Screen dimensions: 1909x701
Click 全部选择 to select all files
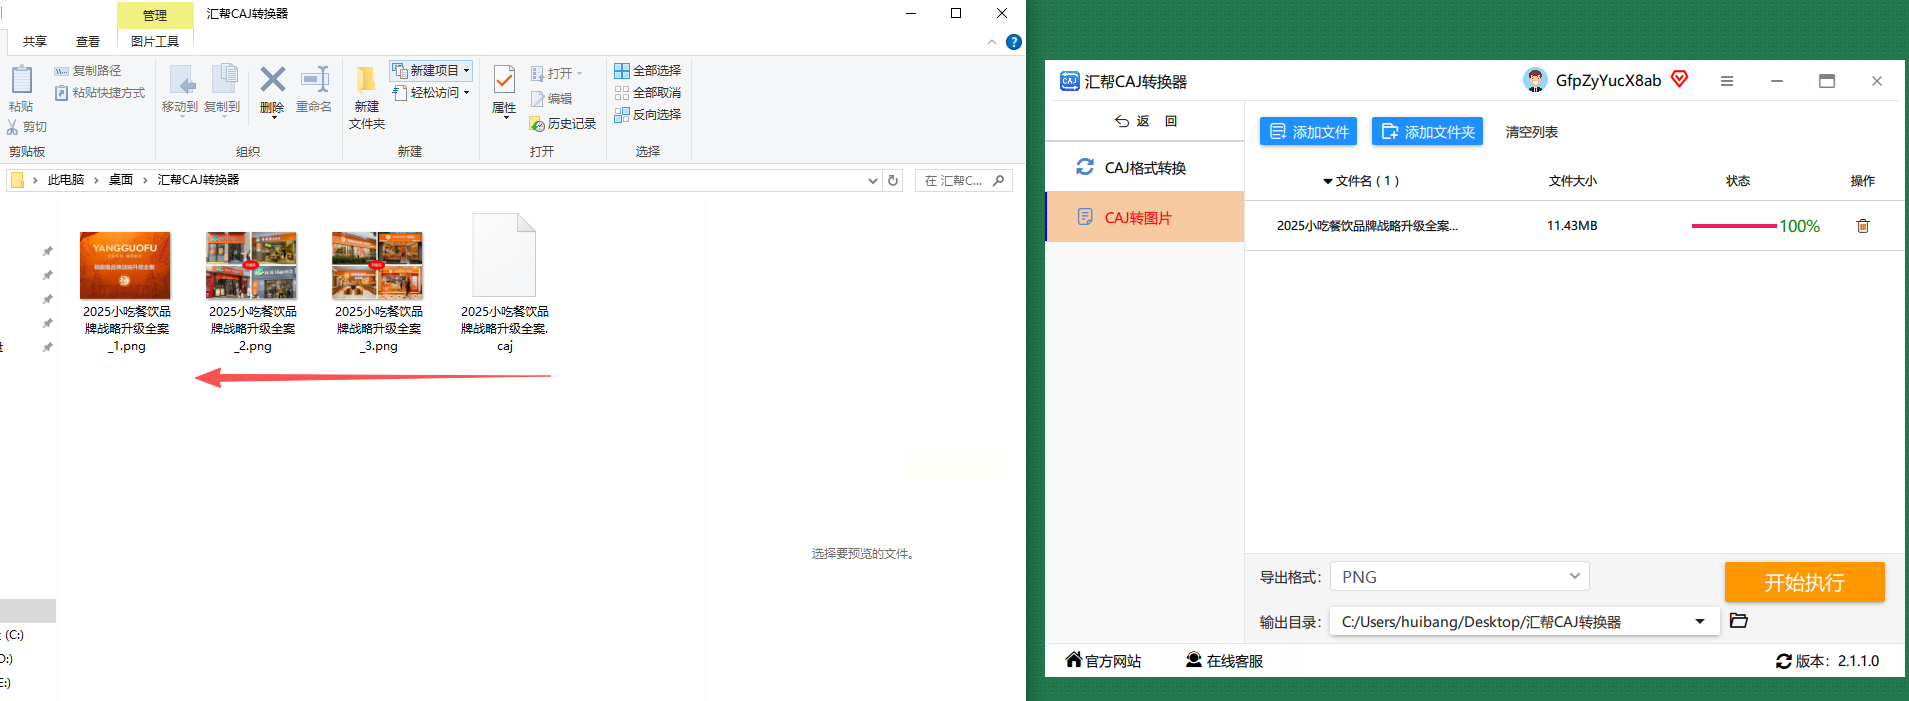pos(647,71)
